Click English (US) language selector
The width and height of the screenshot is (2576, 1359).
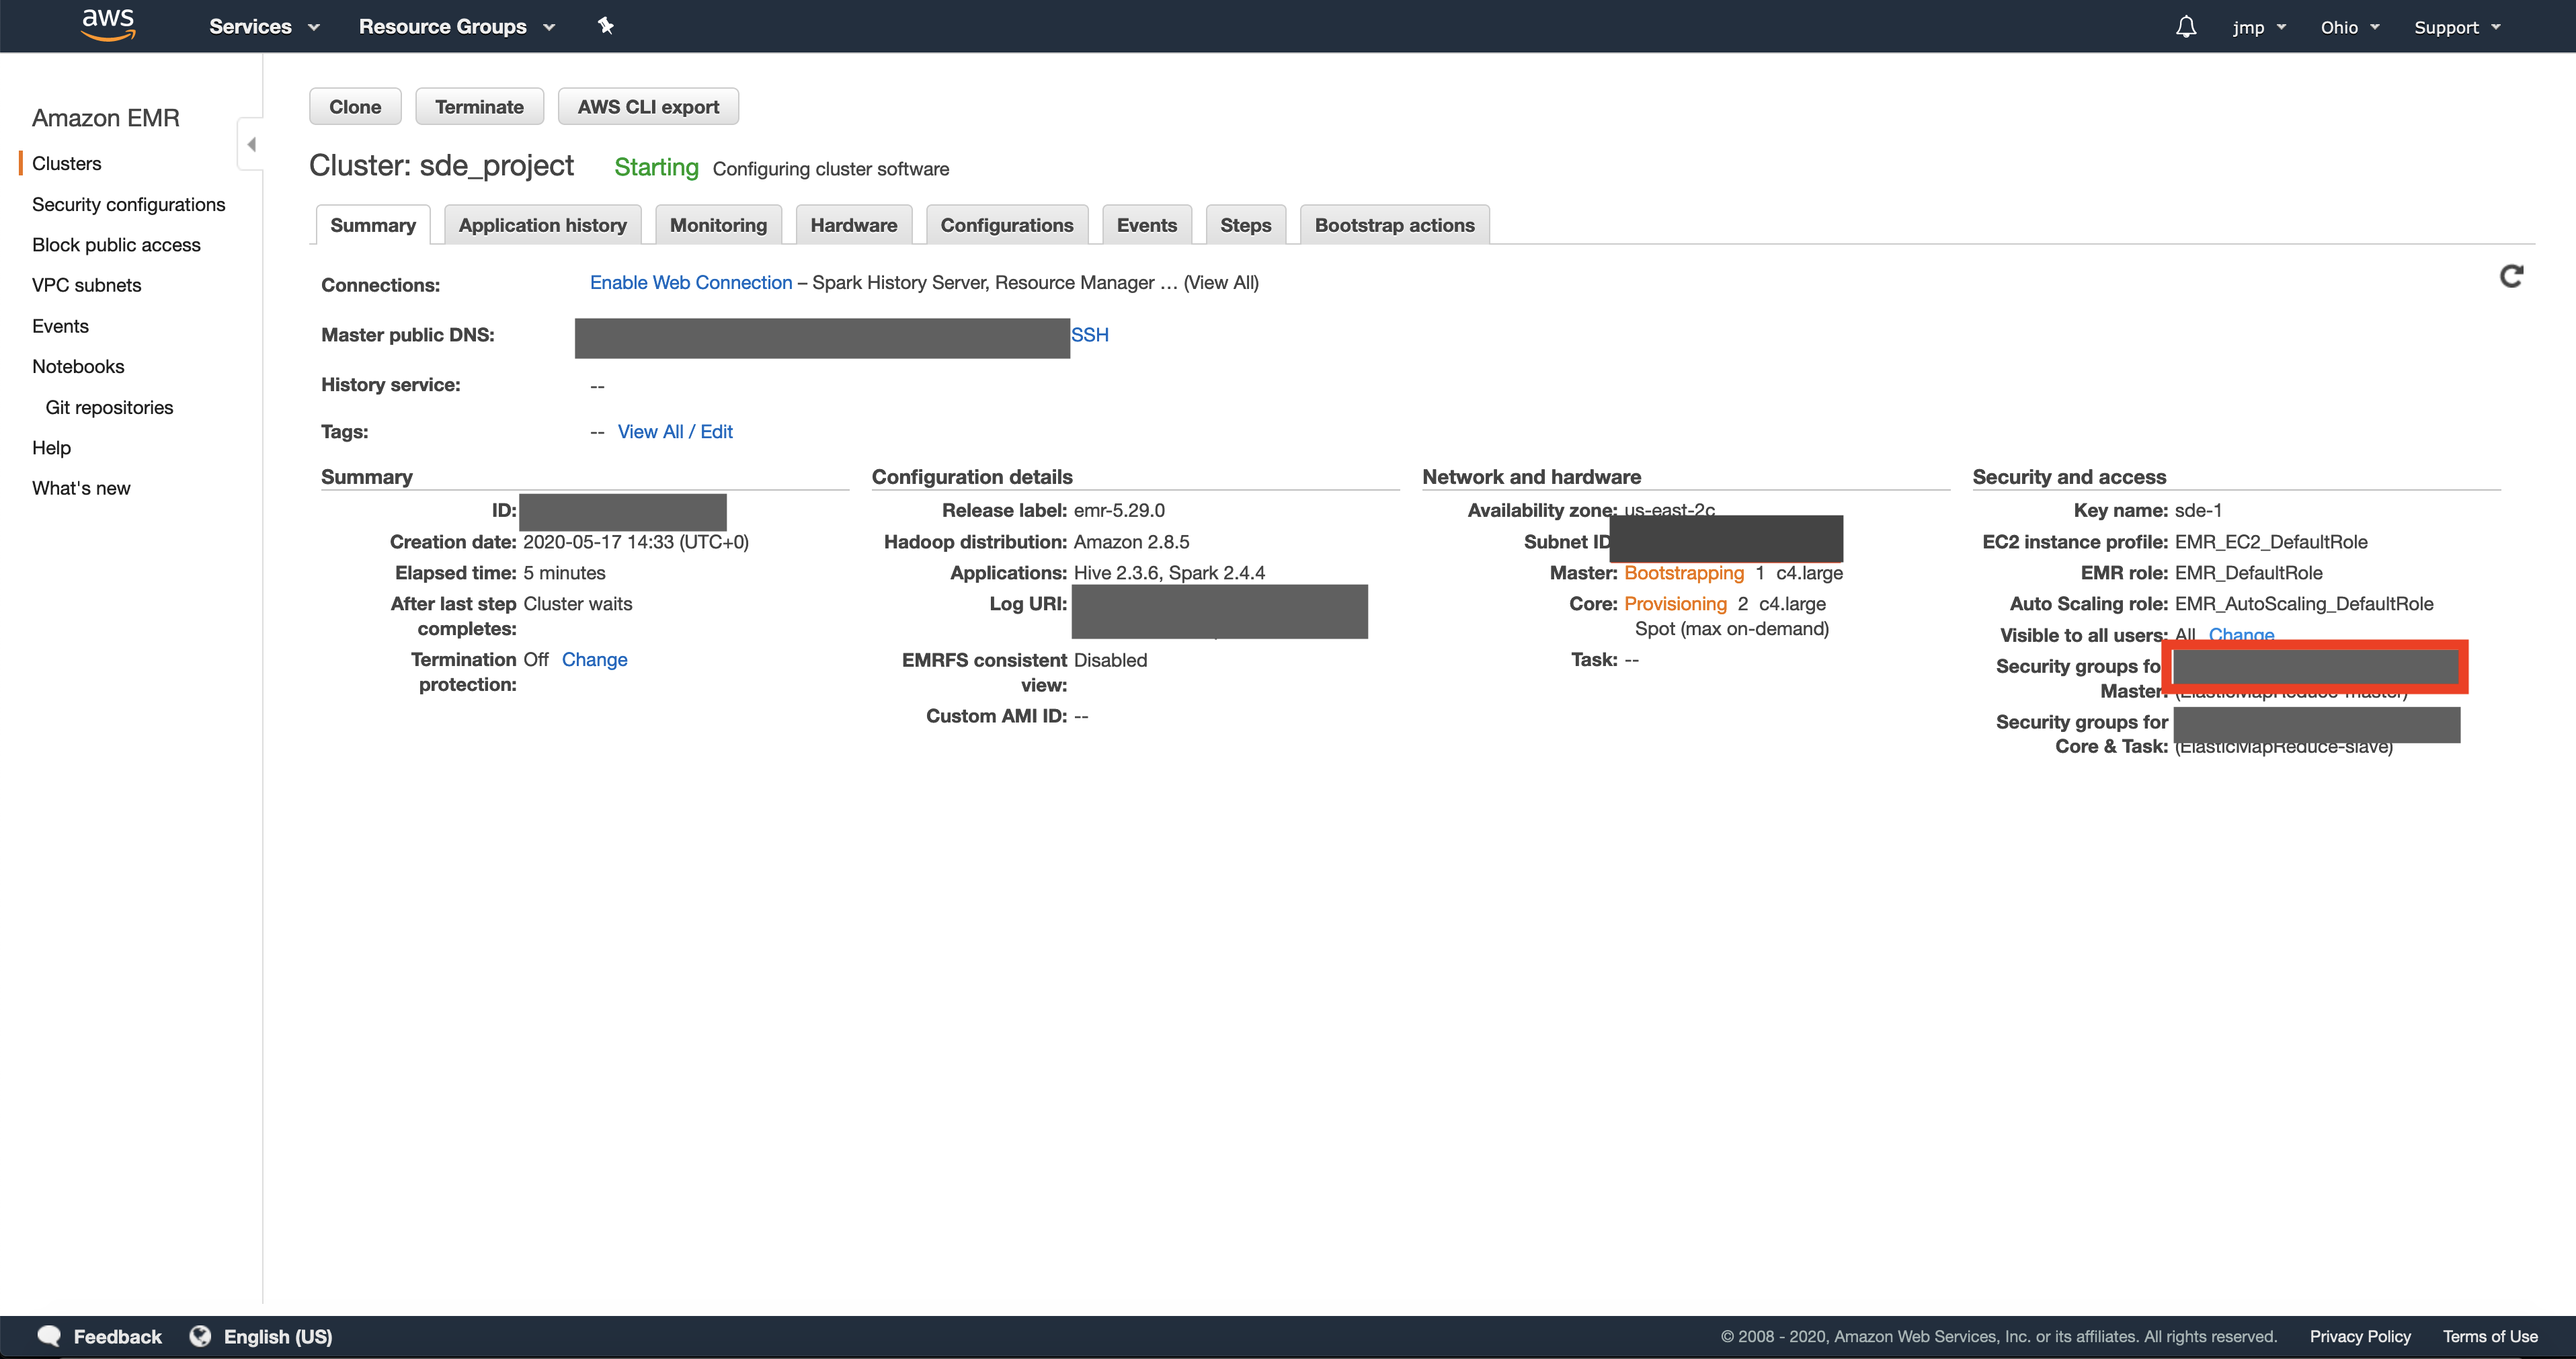tap(277, 1337)
